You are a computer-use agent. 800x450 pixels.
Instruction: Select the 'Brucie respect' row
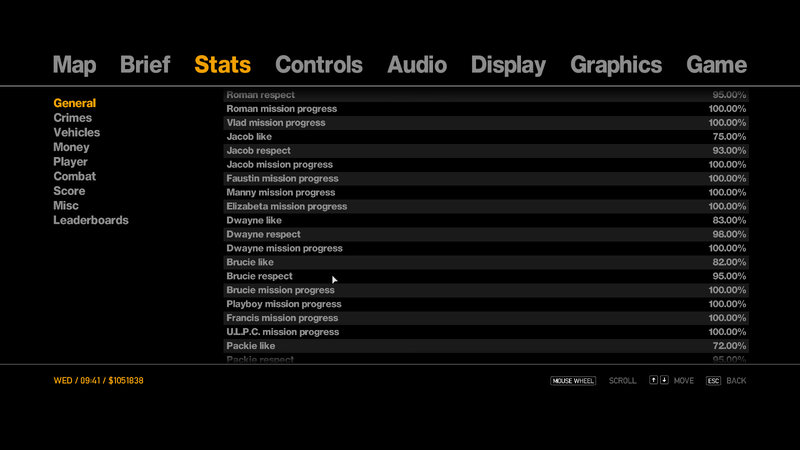486,276
